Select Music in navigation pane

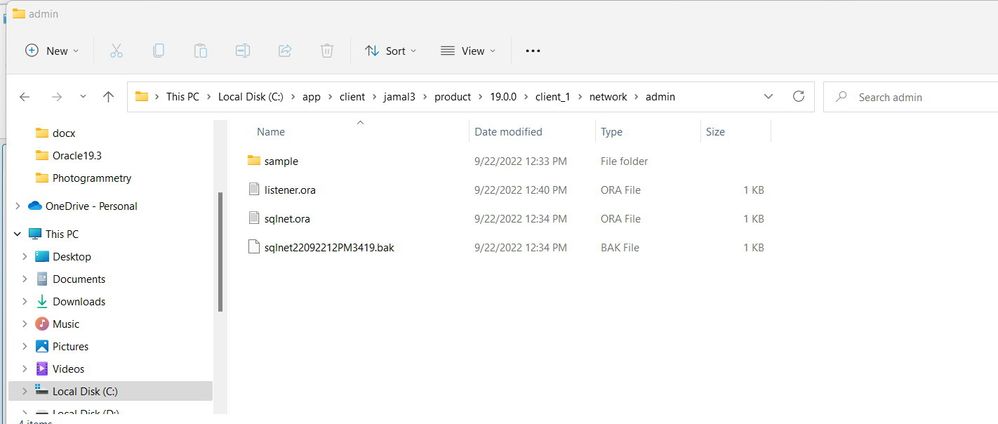coord(66,324)
